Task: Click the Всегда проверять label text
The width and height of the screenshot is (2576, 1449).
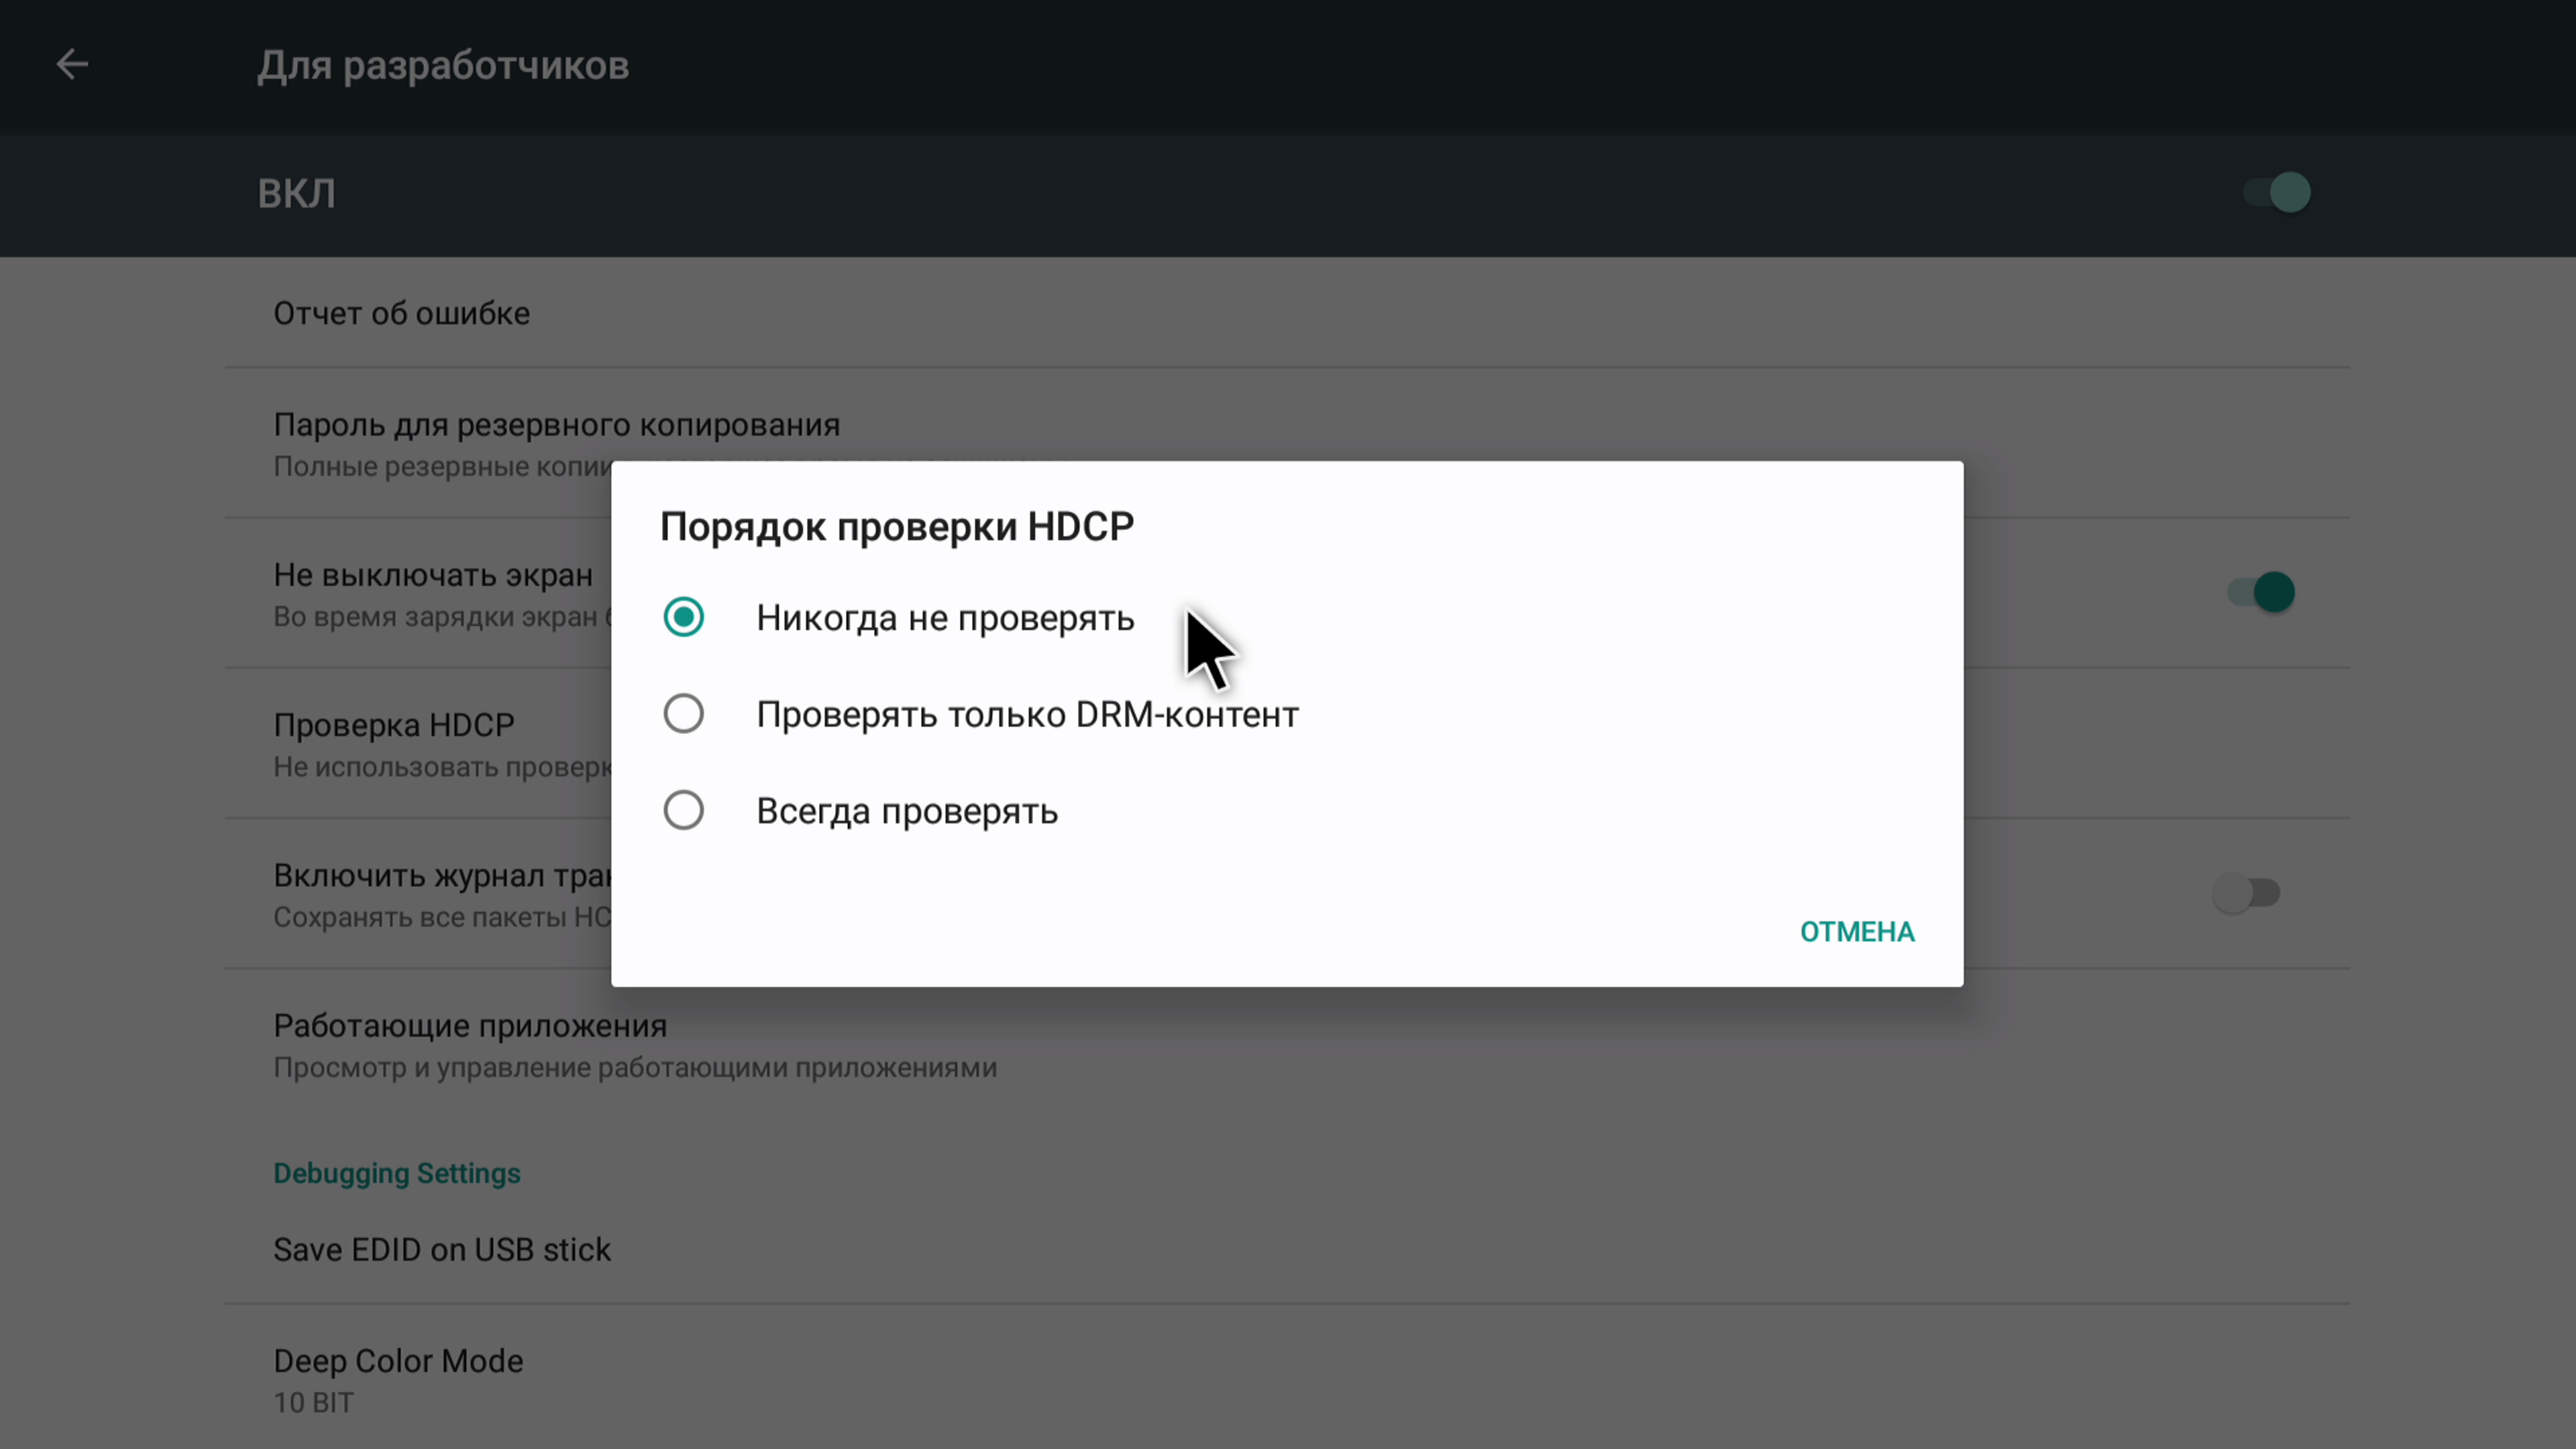Action: (907, 811)
